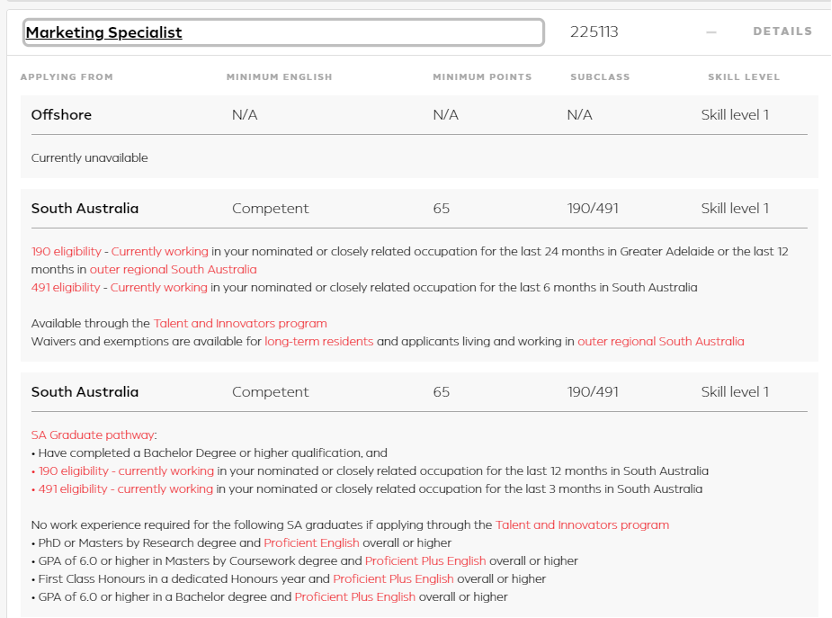Screen dimensions: 832x618
Task: Open the first Talent and Innovators program link
Action: click(x=240, y=323)
